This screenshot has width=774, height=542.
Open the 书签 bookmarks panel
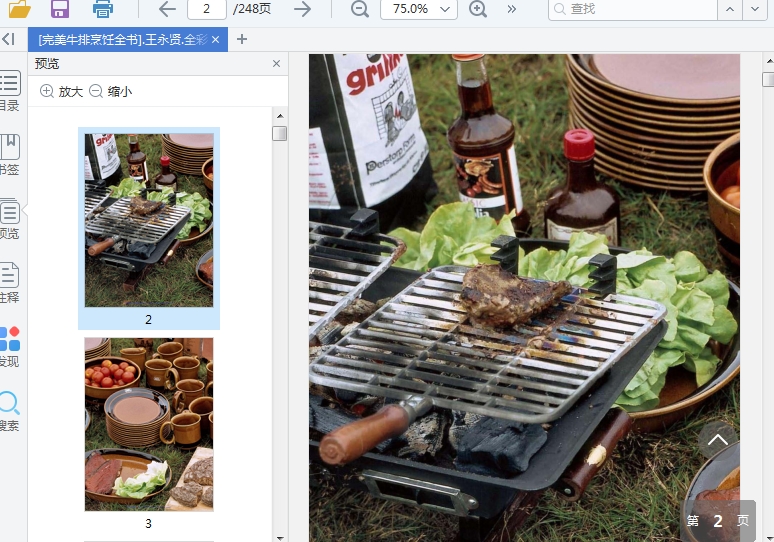tap(9, 155)
